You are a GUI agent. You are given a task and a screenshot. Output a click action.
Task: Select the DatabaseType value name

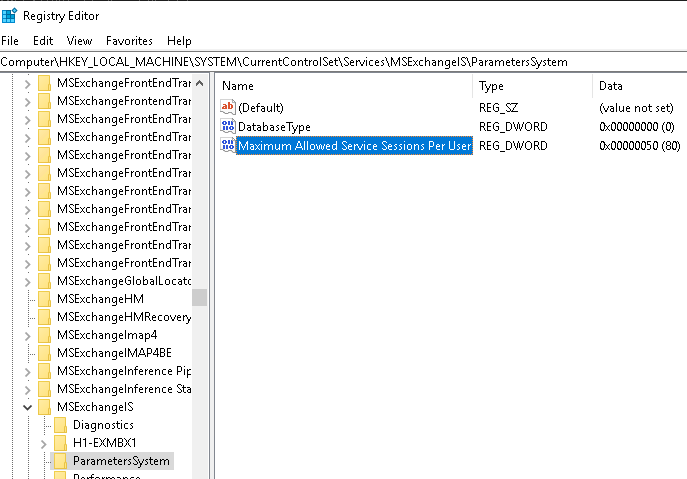click(x=274, y=127)
